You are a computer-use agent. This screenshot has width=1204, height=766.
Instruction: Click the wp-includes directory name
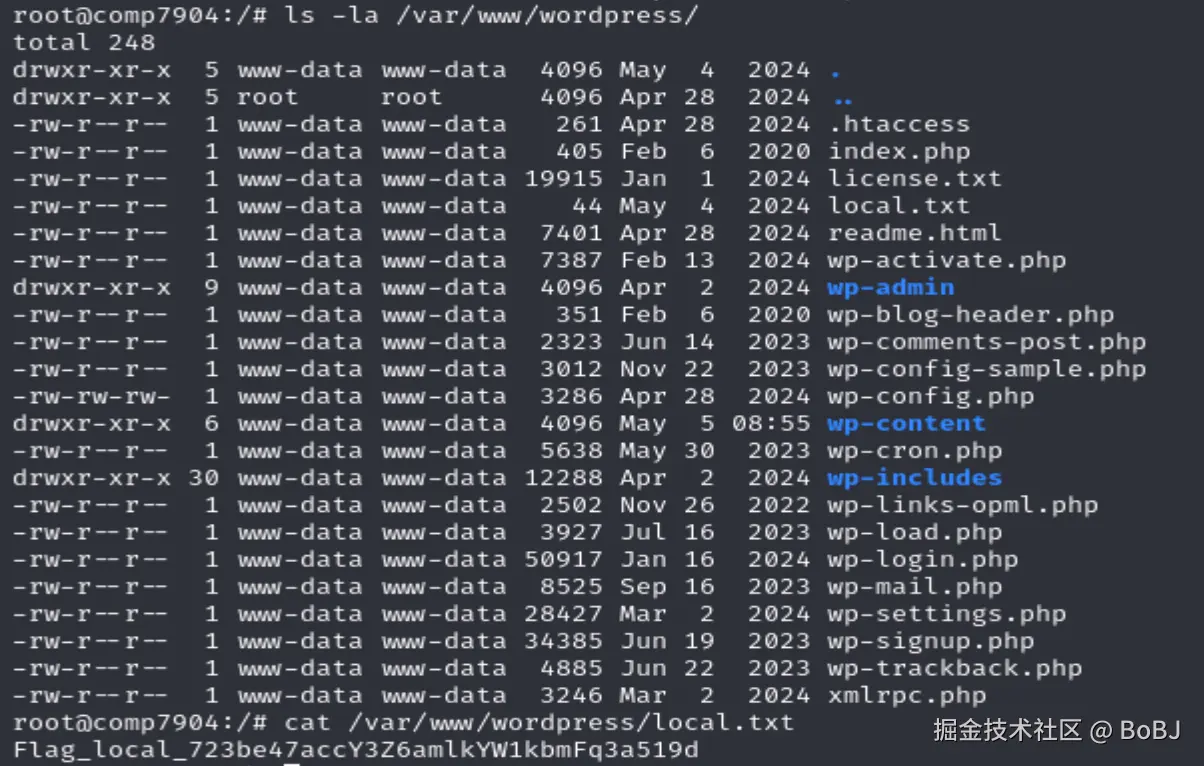coord(914,478)
